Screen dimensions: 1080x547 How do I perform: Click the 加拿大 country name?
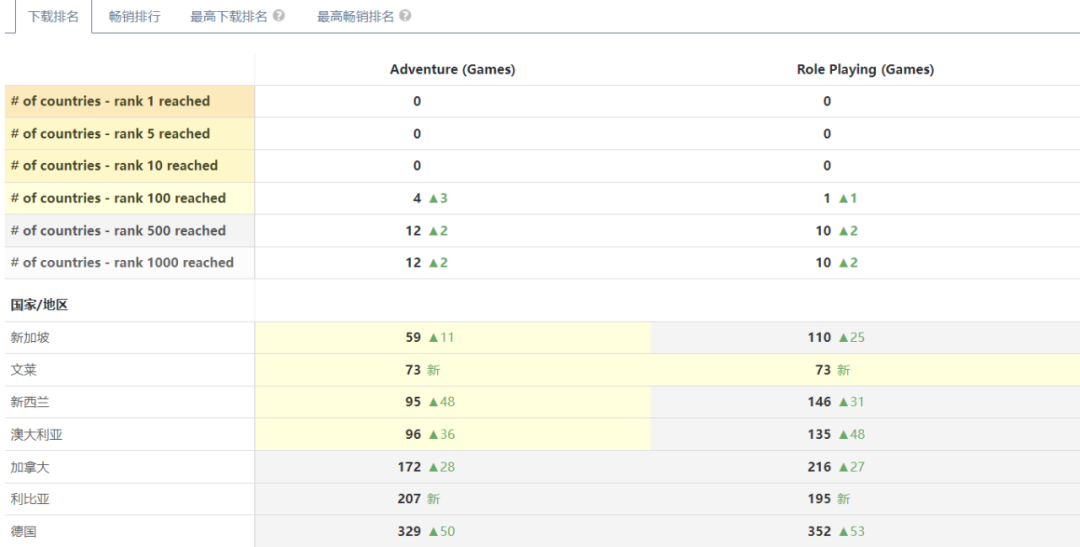(30, 467)
